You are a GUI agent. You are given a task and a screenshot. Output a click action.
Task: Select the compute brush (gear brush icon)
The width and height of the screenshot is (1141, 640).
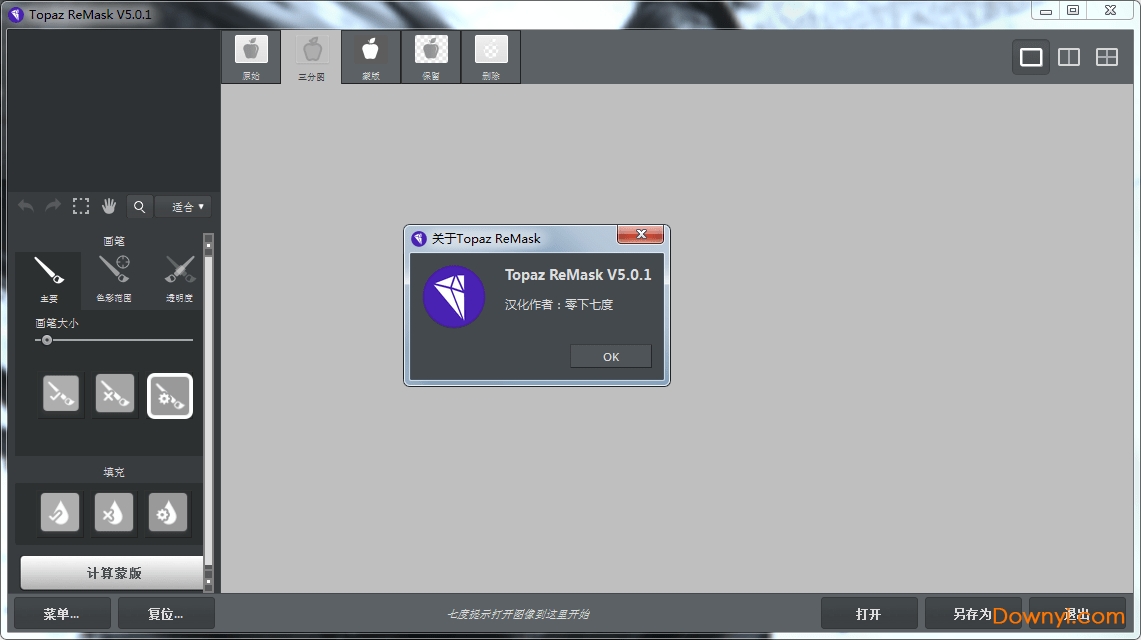click(x=170, y=396)
